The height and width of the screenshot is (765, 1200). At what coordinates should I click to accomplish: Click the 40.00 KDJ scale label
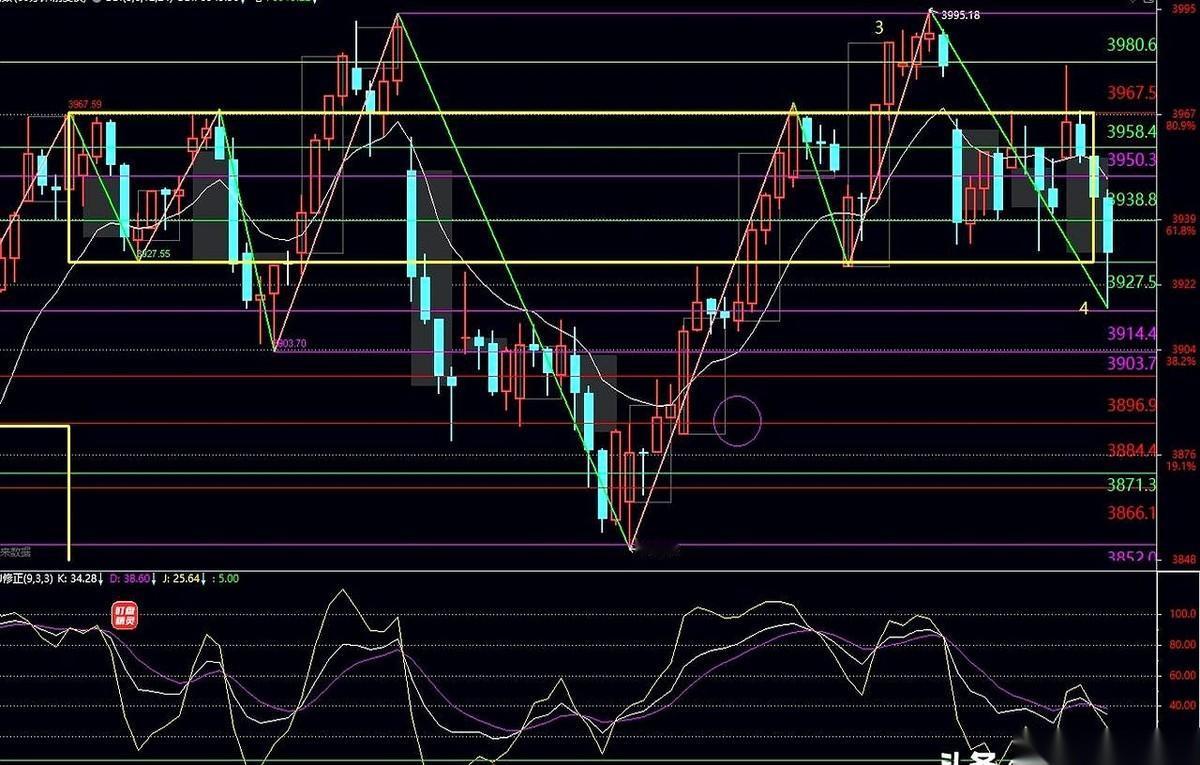coord(1183,706)
